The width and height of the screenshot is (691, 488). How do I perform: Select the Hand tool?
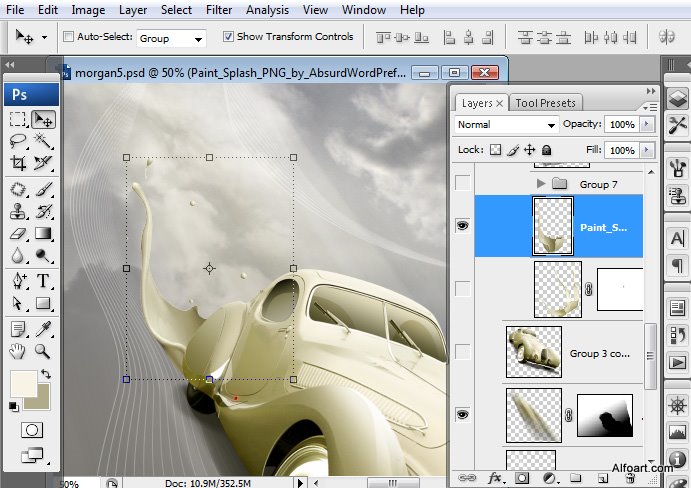(x=18, y=351)
